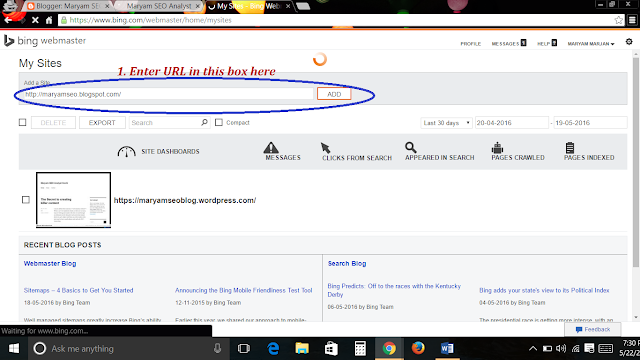Open the Last 30 days dropdown

446,123
